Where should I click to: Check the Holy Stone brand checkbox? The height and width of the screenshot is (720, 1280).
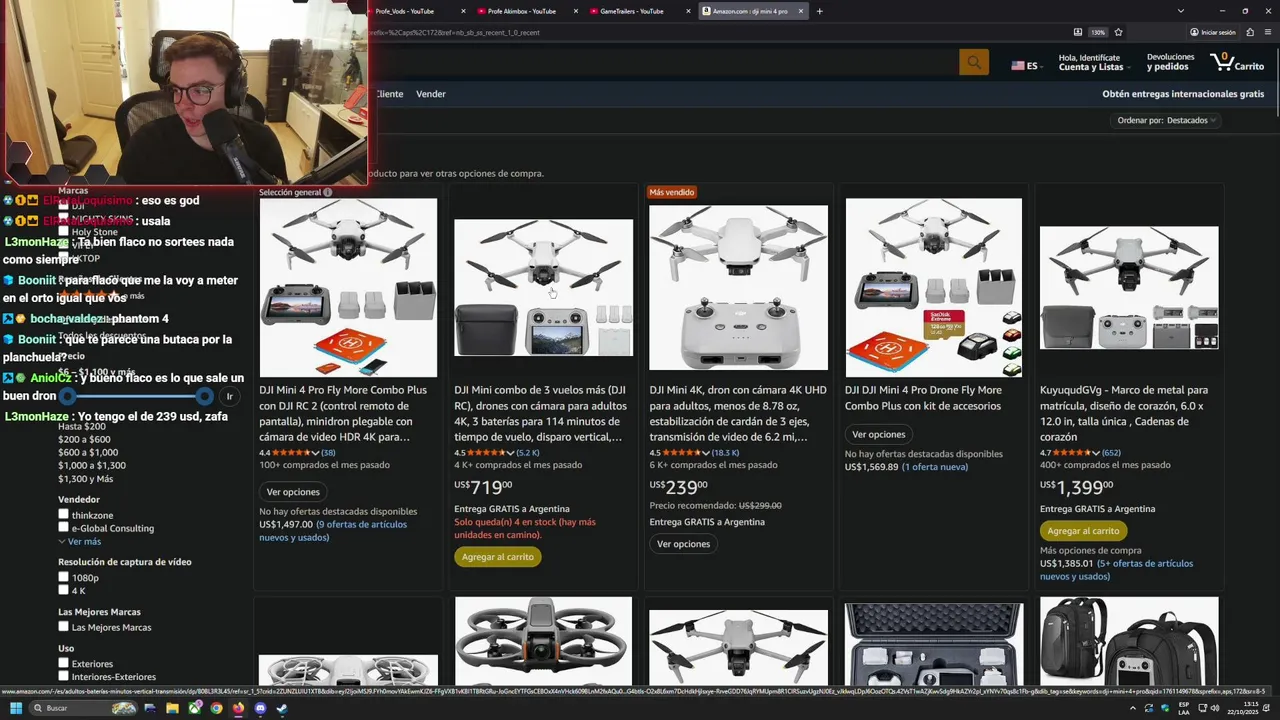click(63, 232)
